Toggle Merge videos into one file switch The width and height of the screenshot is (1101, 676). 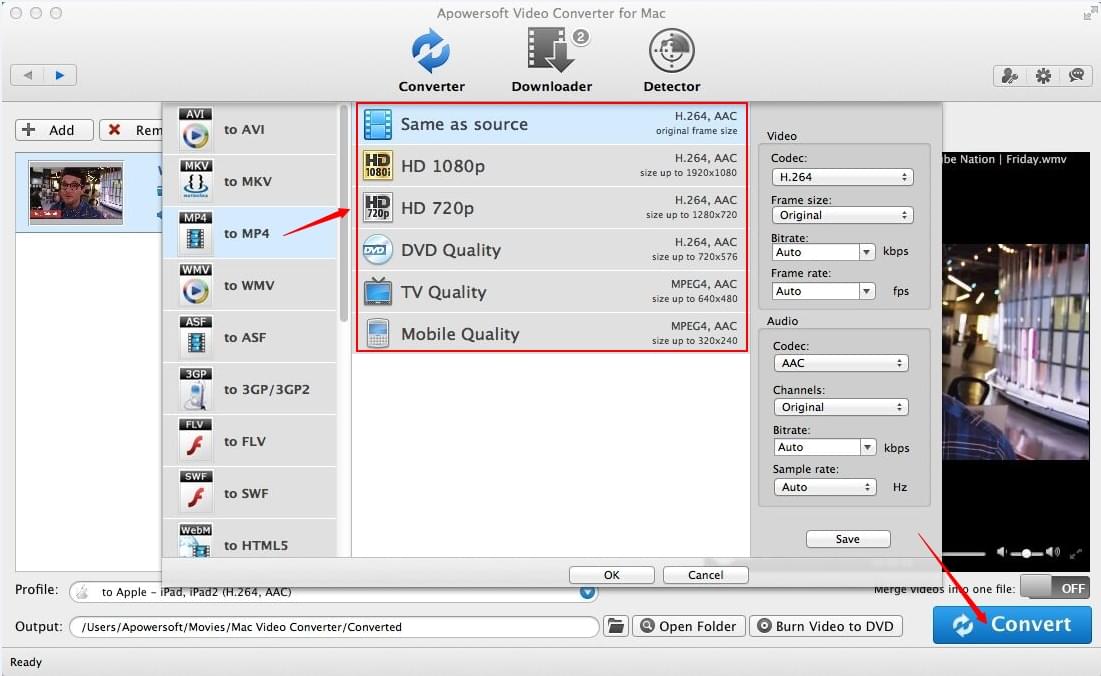coord(1055,588)
